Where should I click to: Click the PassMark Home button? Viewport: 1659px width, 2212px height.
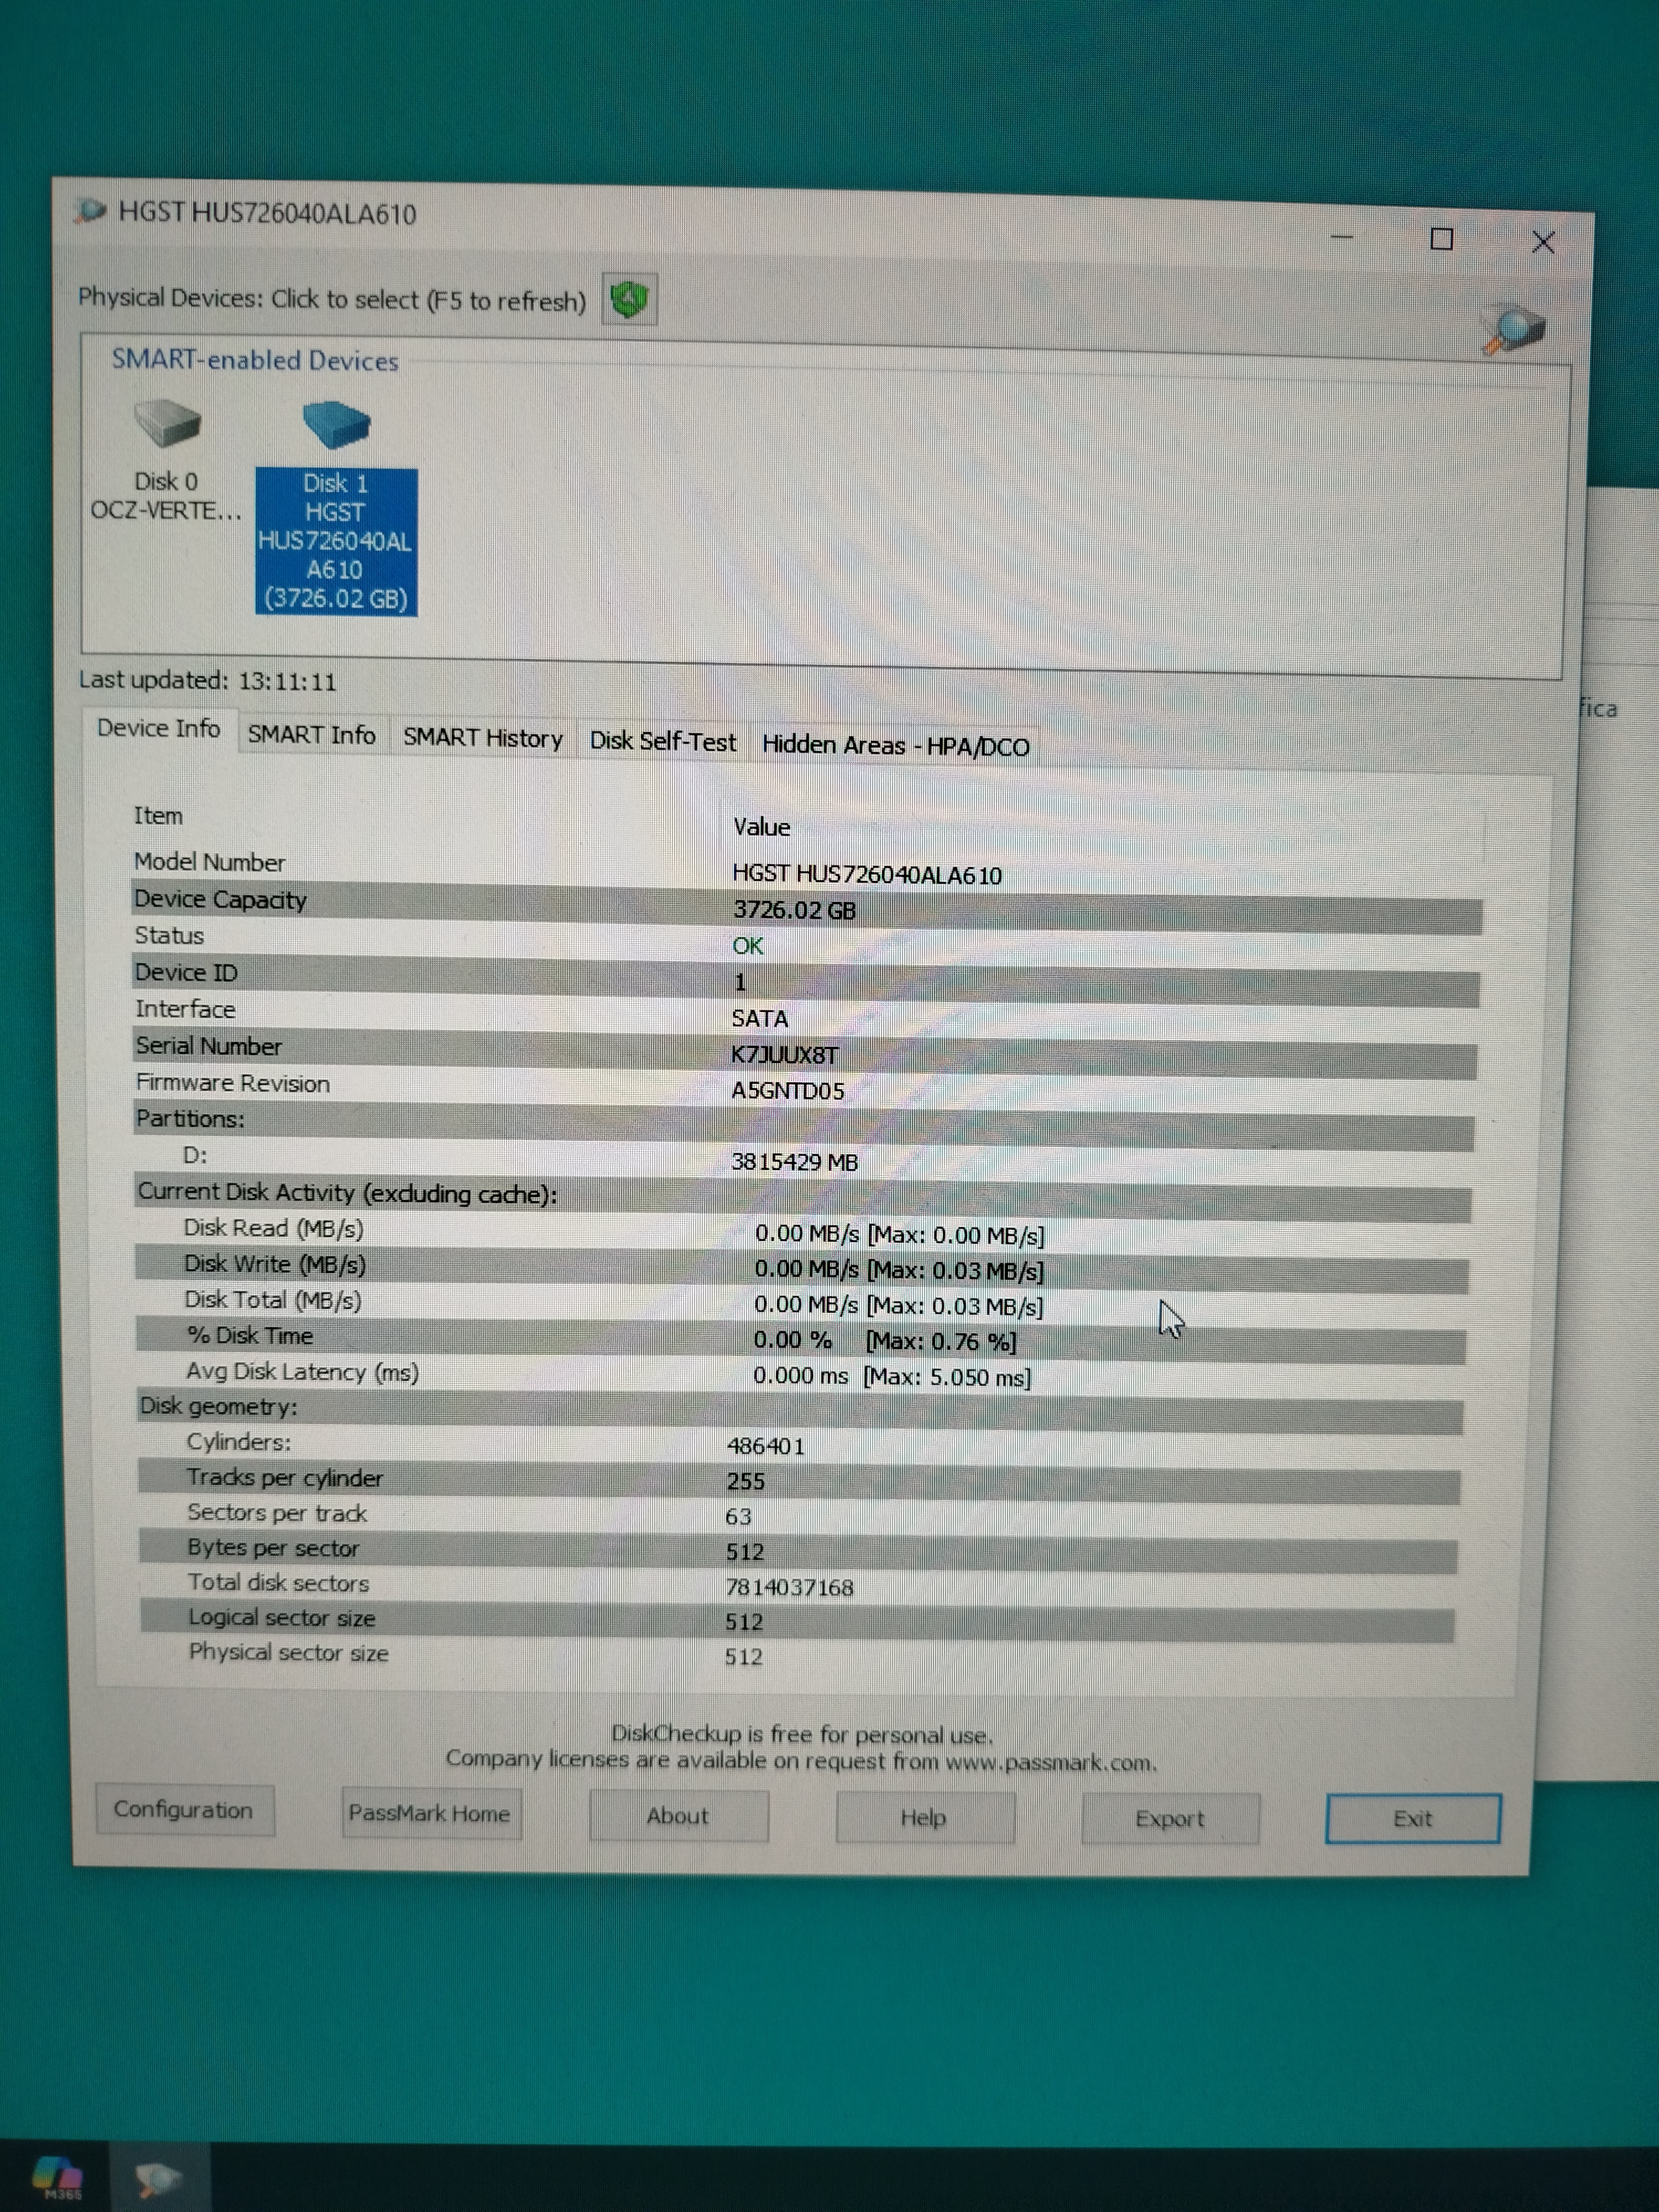(430, 1813)
